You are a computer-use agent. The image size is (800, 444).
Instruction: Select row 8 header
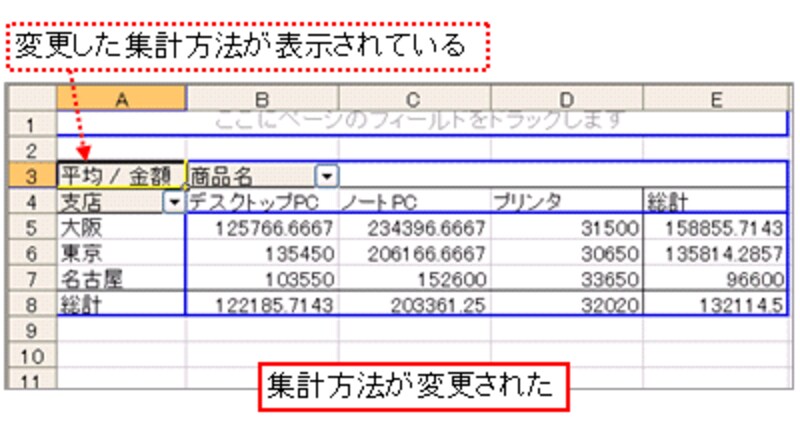(x=32, y=305)
